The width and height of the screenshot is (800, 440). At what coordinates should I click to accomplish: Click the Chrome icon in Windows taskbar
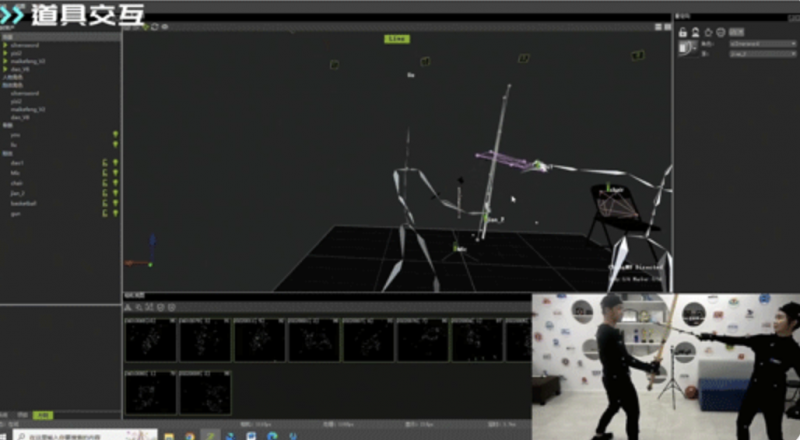click(x=189, y=436)
